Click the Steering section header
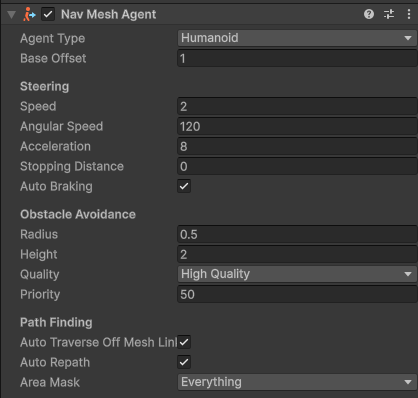This screenshot has width=418, height=398. pyautogui.click(x=45, y=86)
